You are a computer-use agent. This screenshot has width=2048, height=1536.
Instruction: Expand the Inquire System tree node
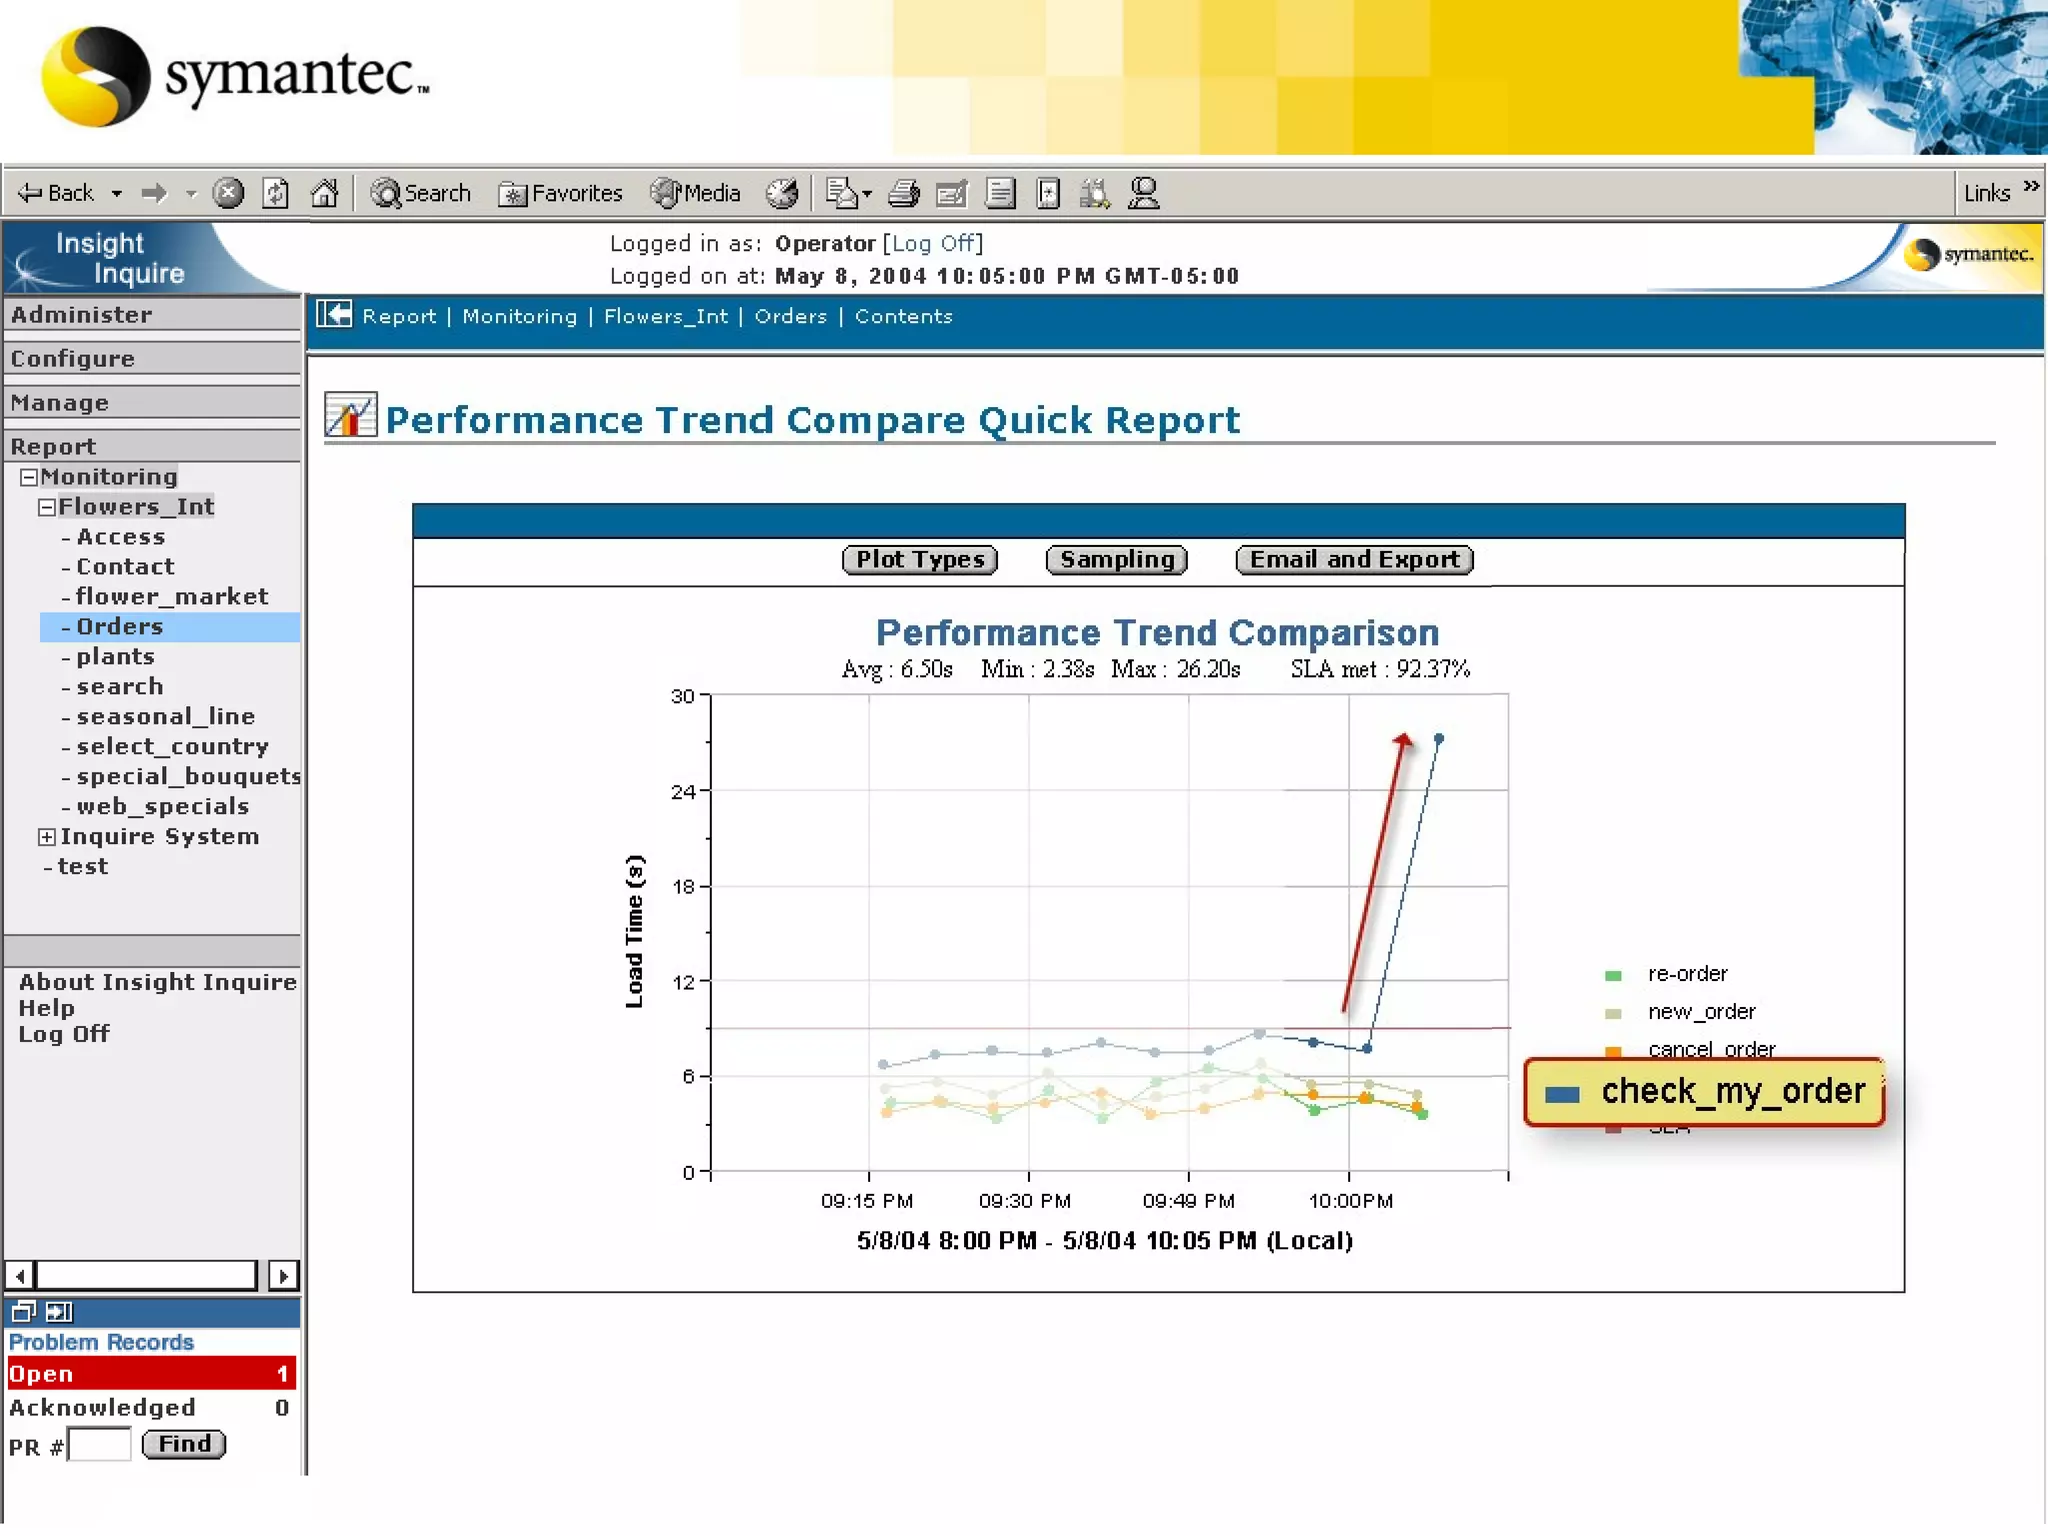click(x=46, y=837)
